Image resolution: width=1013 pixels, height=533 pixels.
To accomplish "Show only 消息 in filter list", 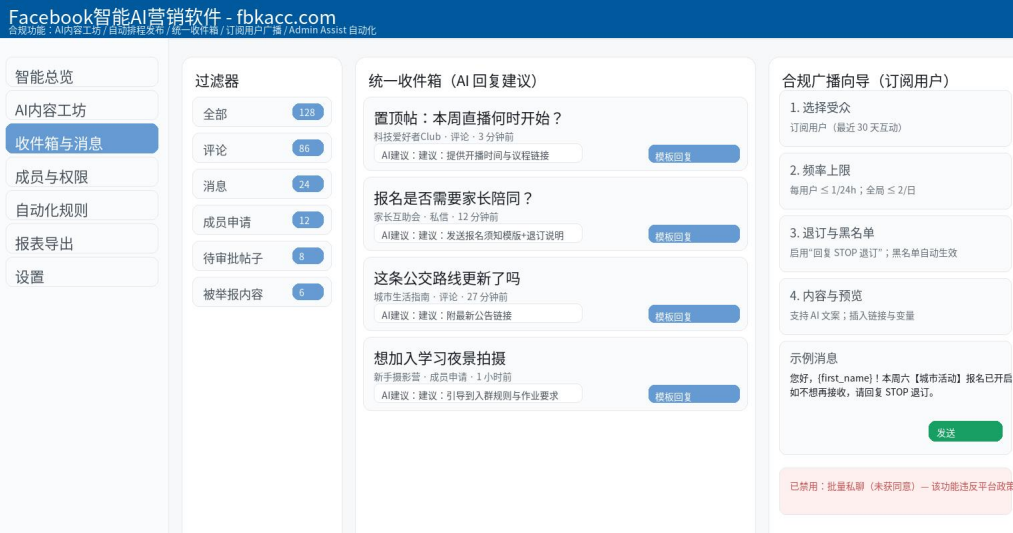I will pyautogui.click(x=261, y=184).
